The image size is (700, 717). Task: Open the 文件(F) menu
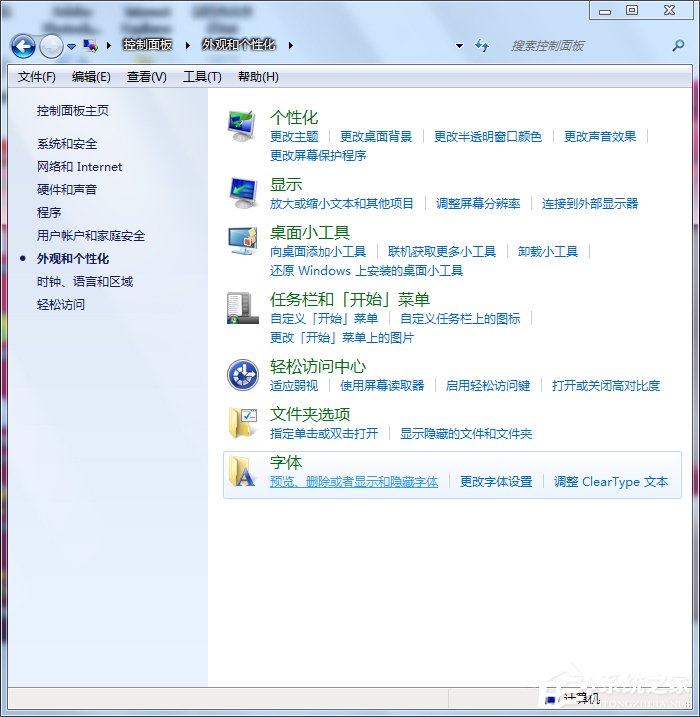37,77
